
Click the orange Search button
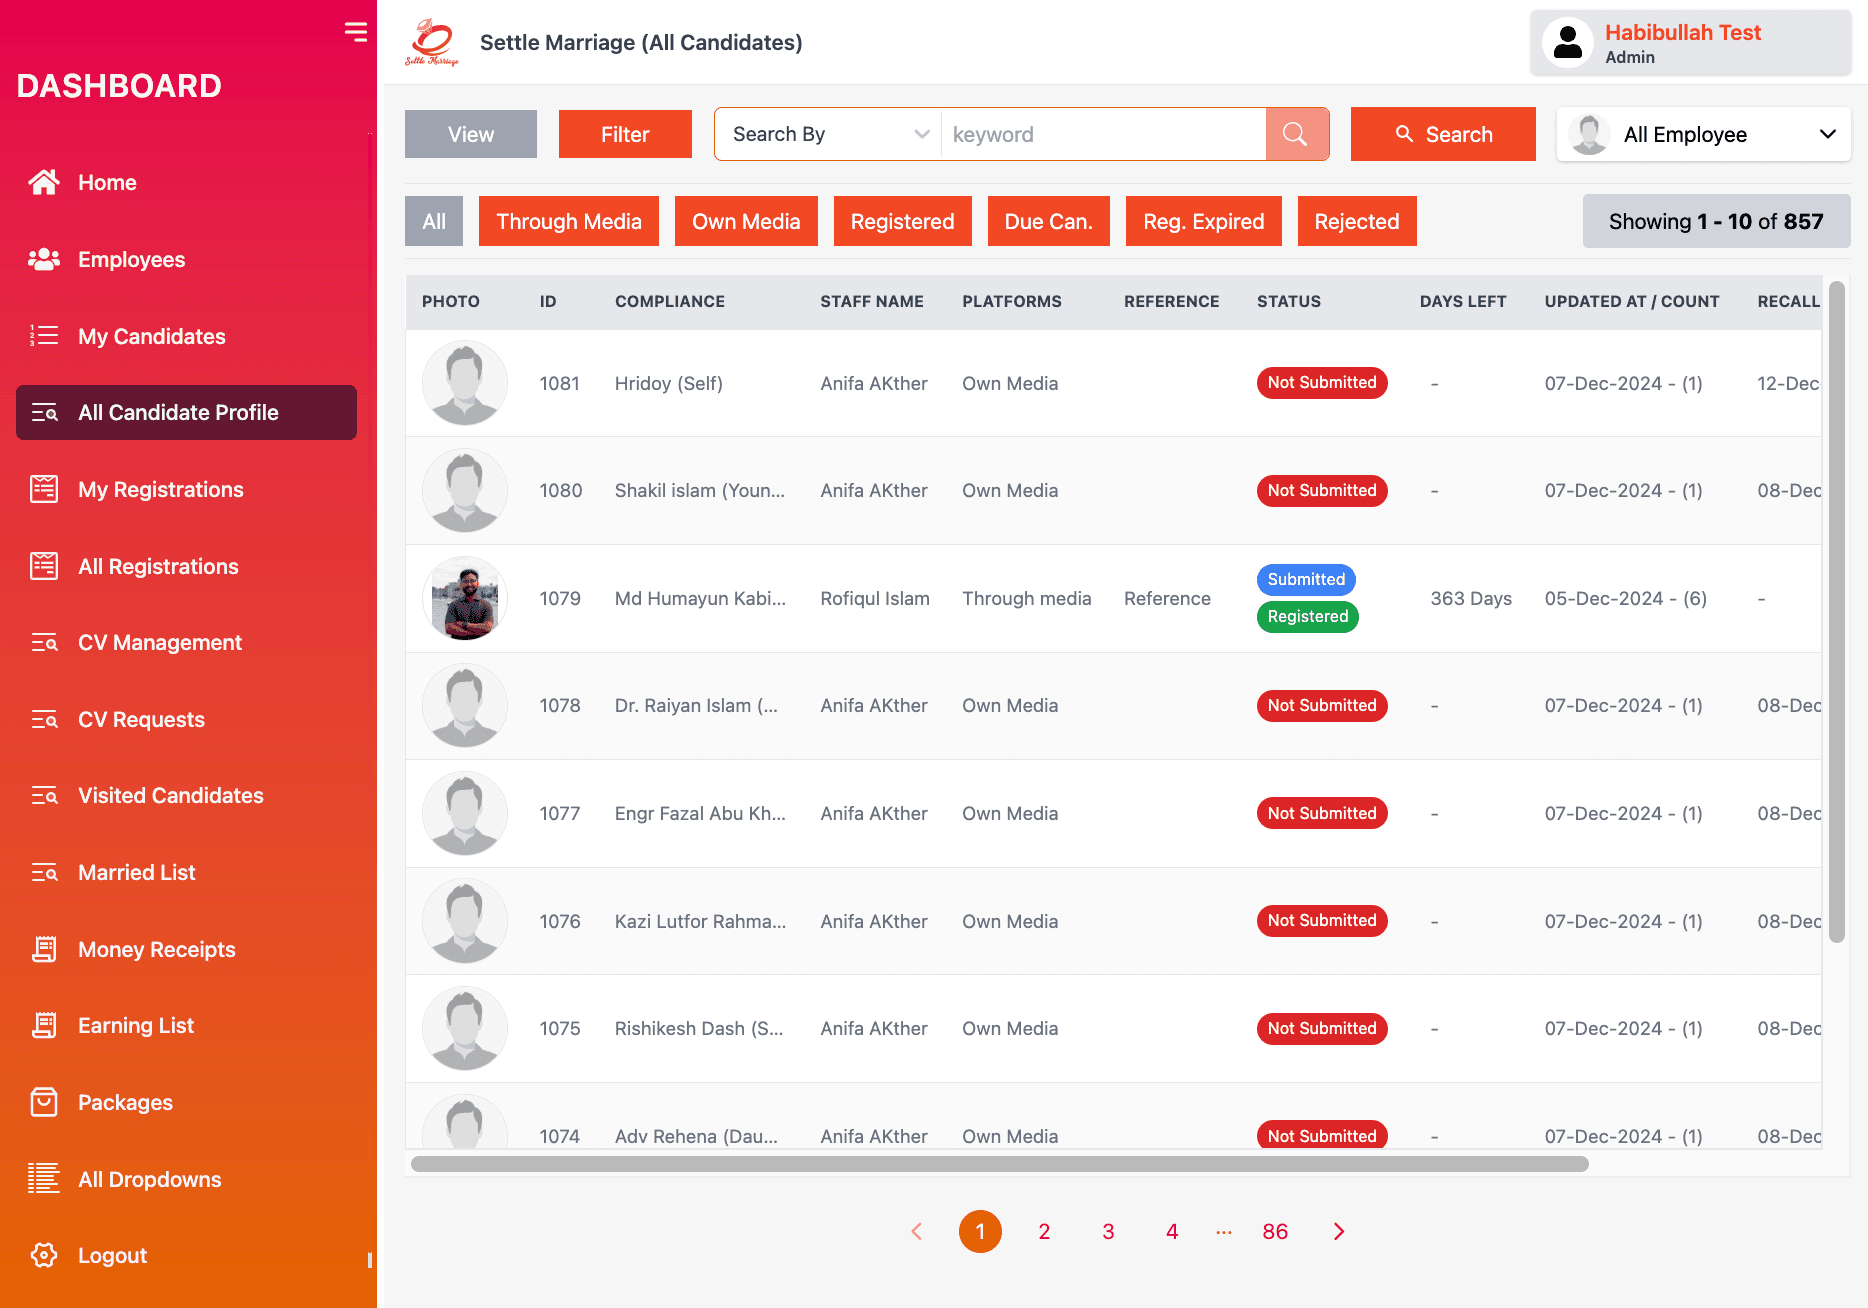tap(1442, 134)
